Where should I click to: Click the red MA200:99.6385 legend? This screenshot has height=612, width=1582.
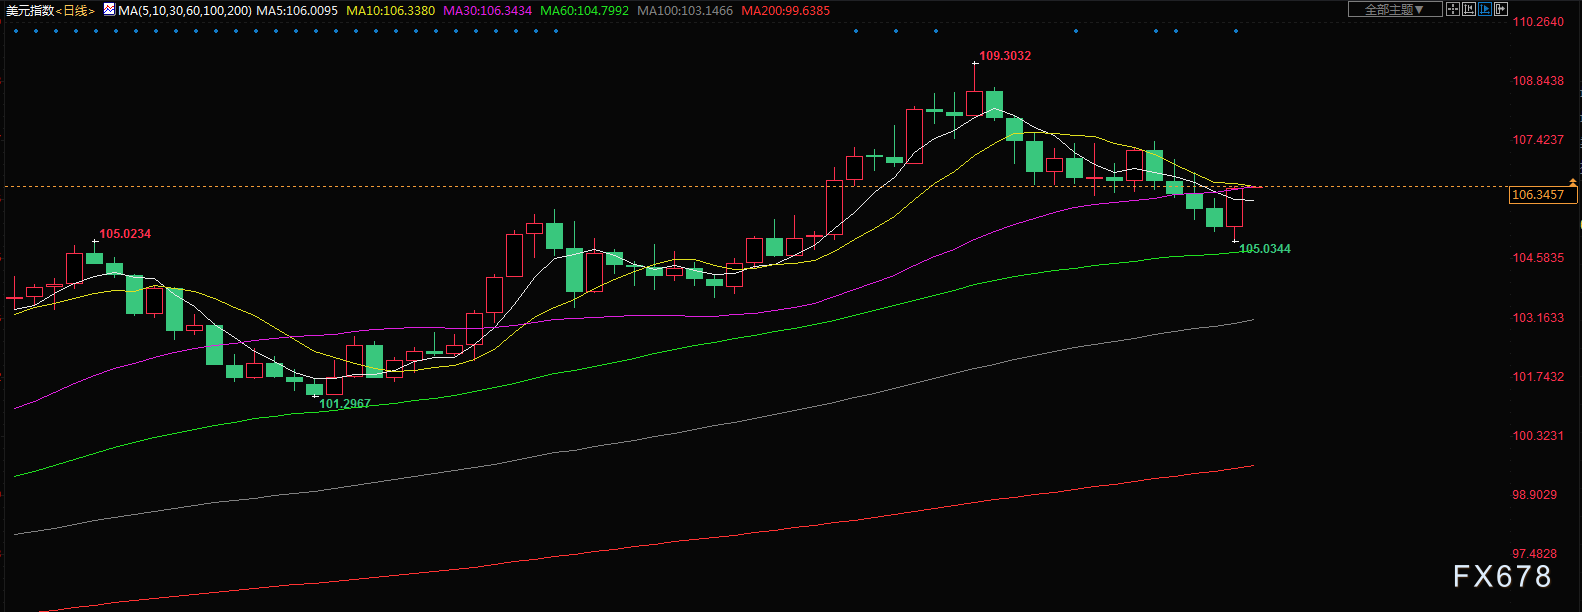coord(786,11)
